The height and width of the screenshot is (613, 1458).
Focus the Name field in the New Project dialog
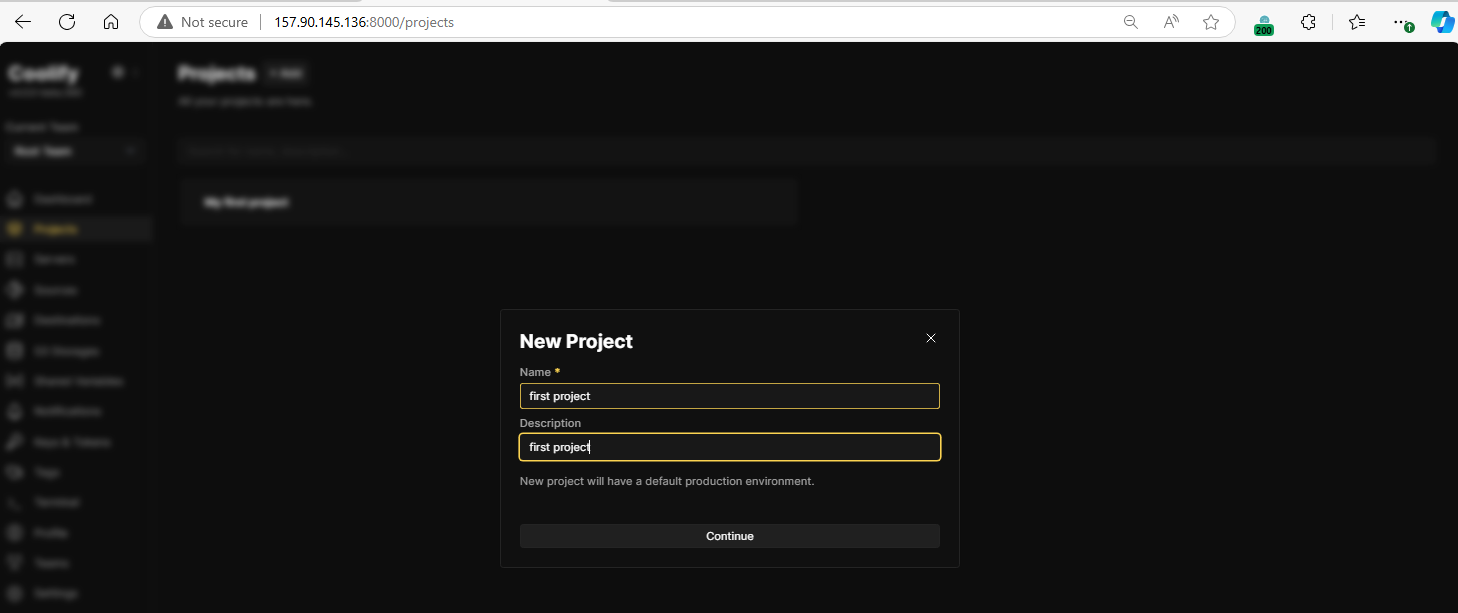click(x=729, y=395)
